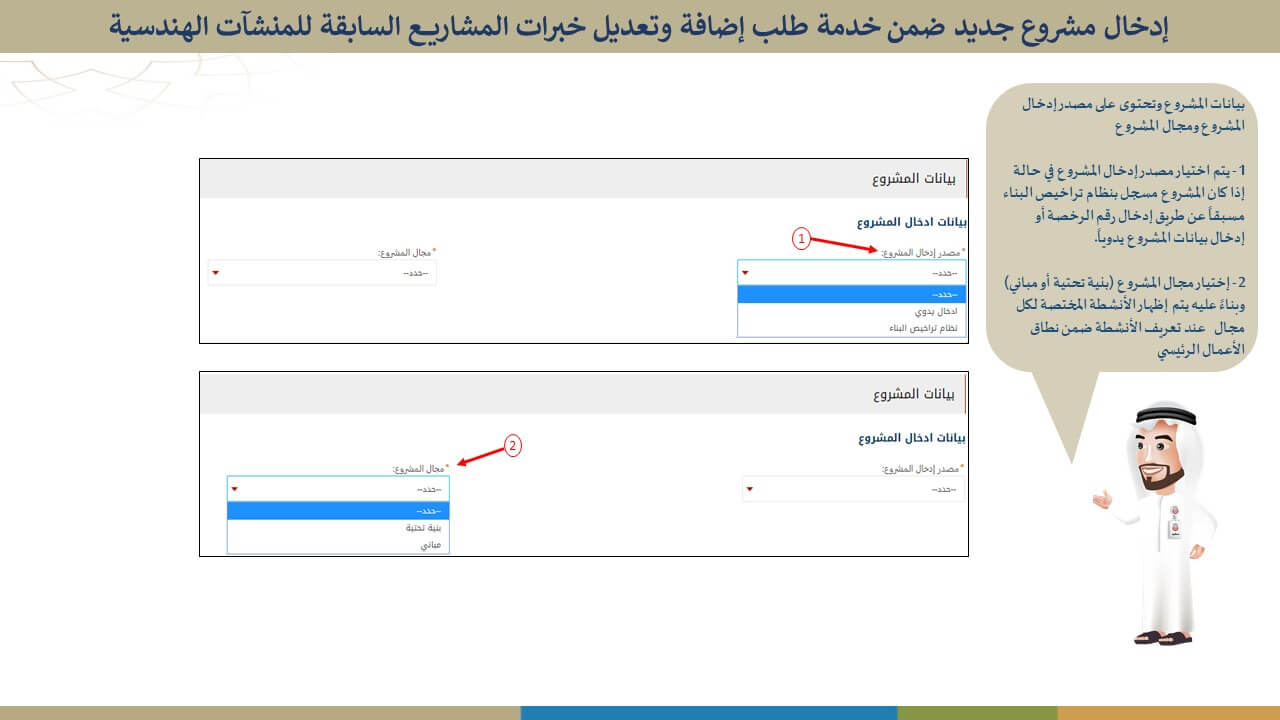1280x720 pixels.
Task: Click the red arrow of the collapsed مجال المشروع dropdown
Action: 215,273
